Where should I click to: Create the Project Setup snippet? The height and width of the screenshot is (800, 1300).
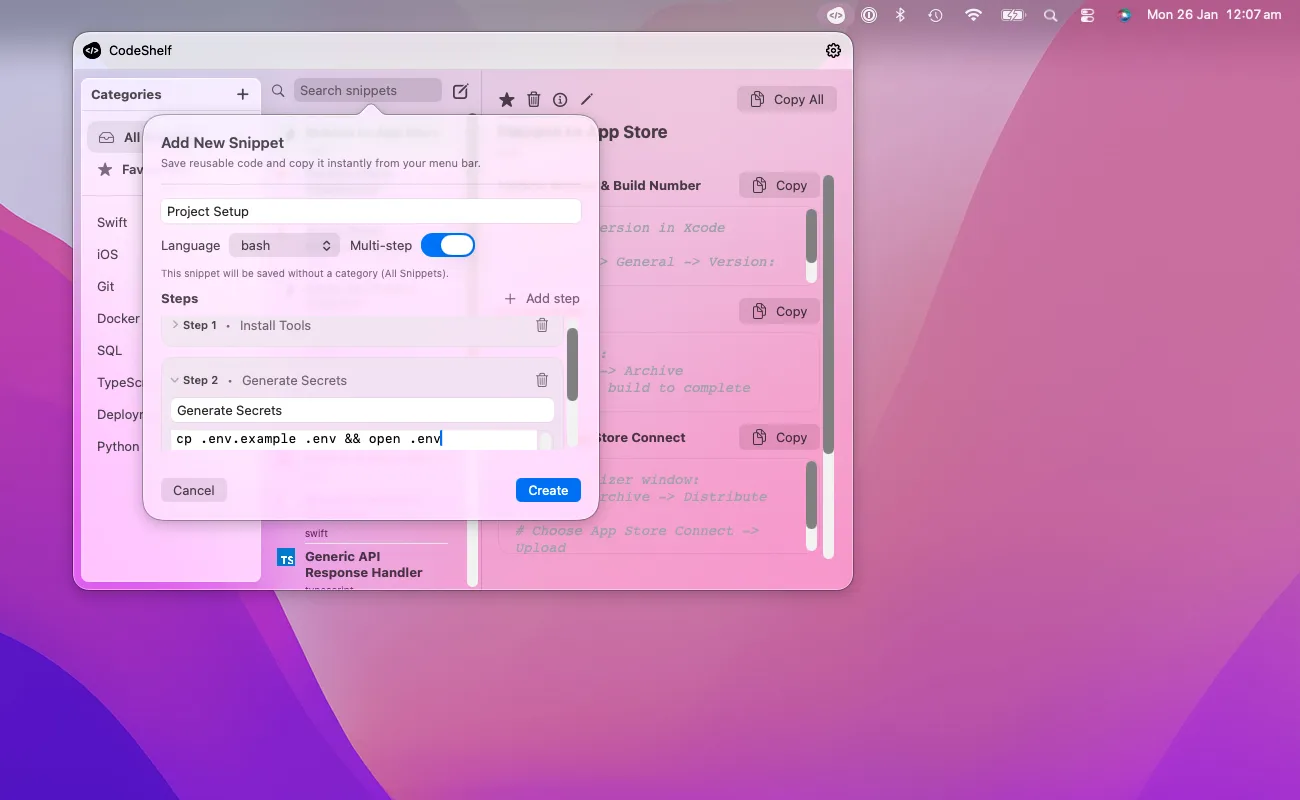[x=548, y=490]
